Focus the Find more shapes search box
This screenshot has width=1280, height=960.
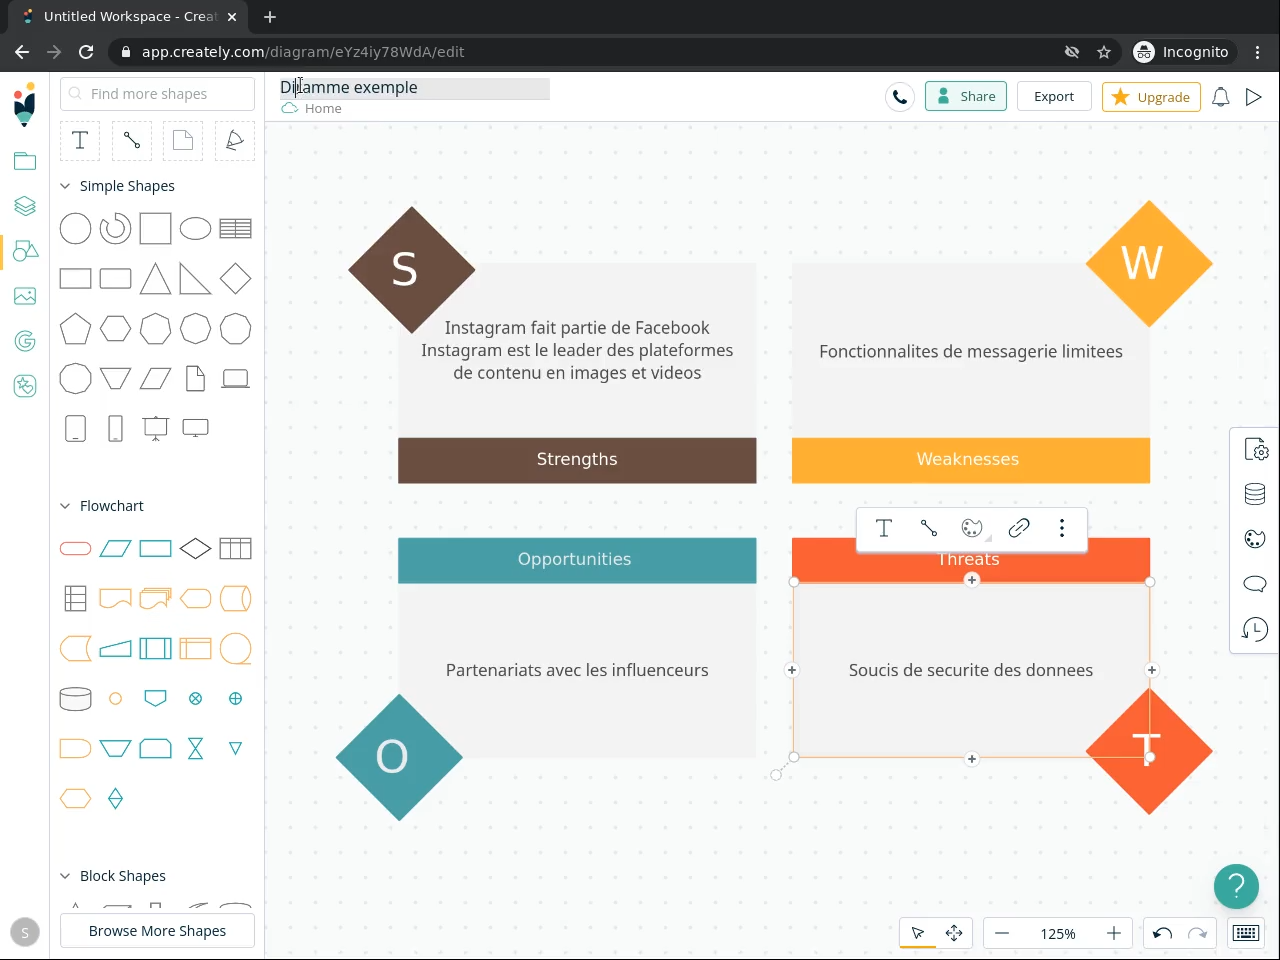(158, 94)
